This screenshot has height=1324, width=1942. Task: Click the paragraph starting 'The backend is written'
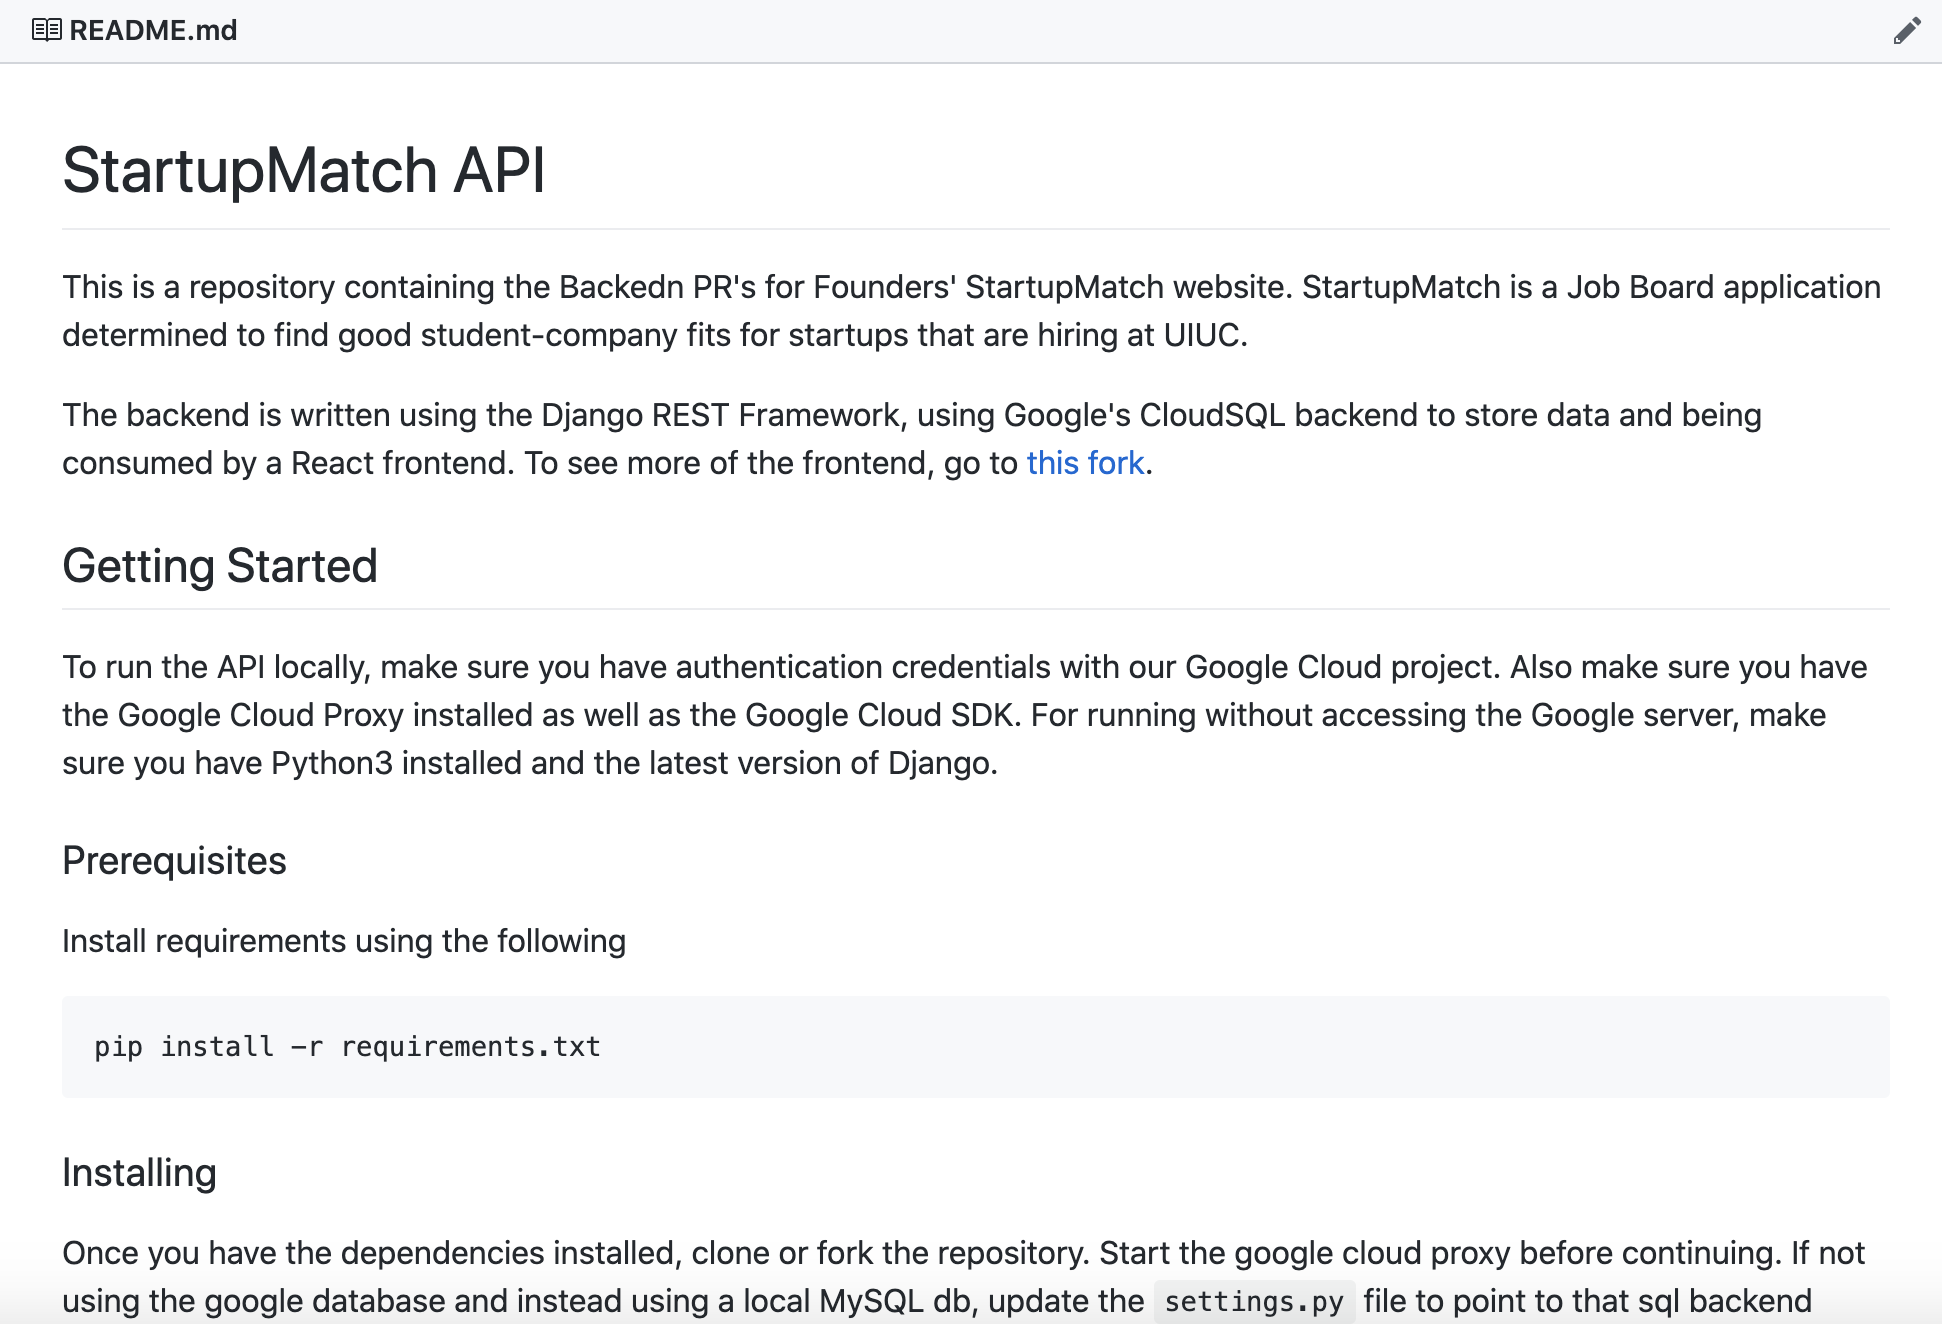[x=912, y=439]
